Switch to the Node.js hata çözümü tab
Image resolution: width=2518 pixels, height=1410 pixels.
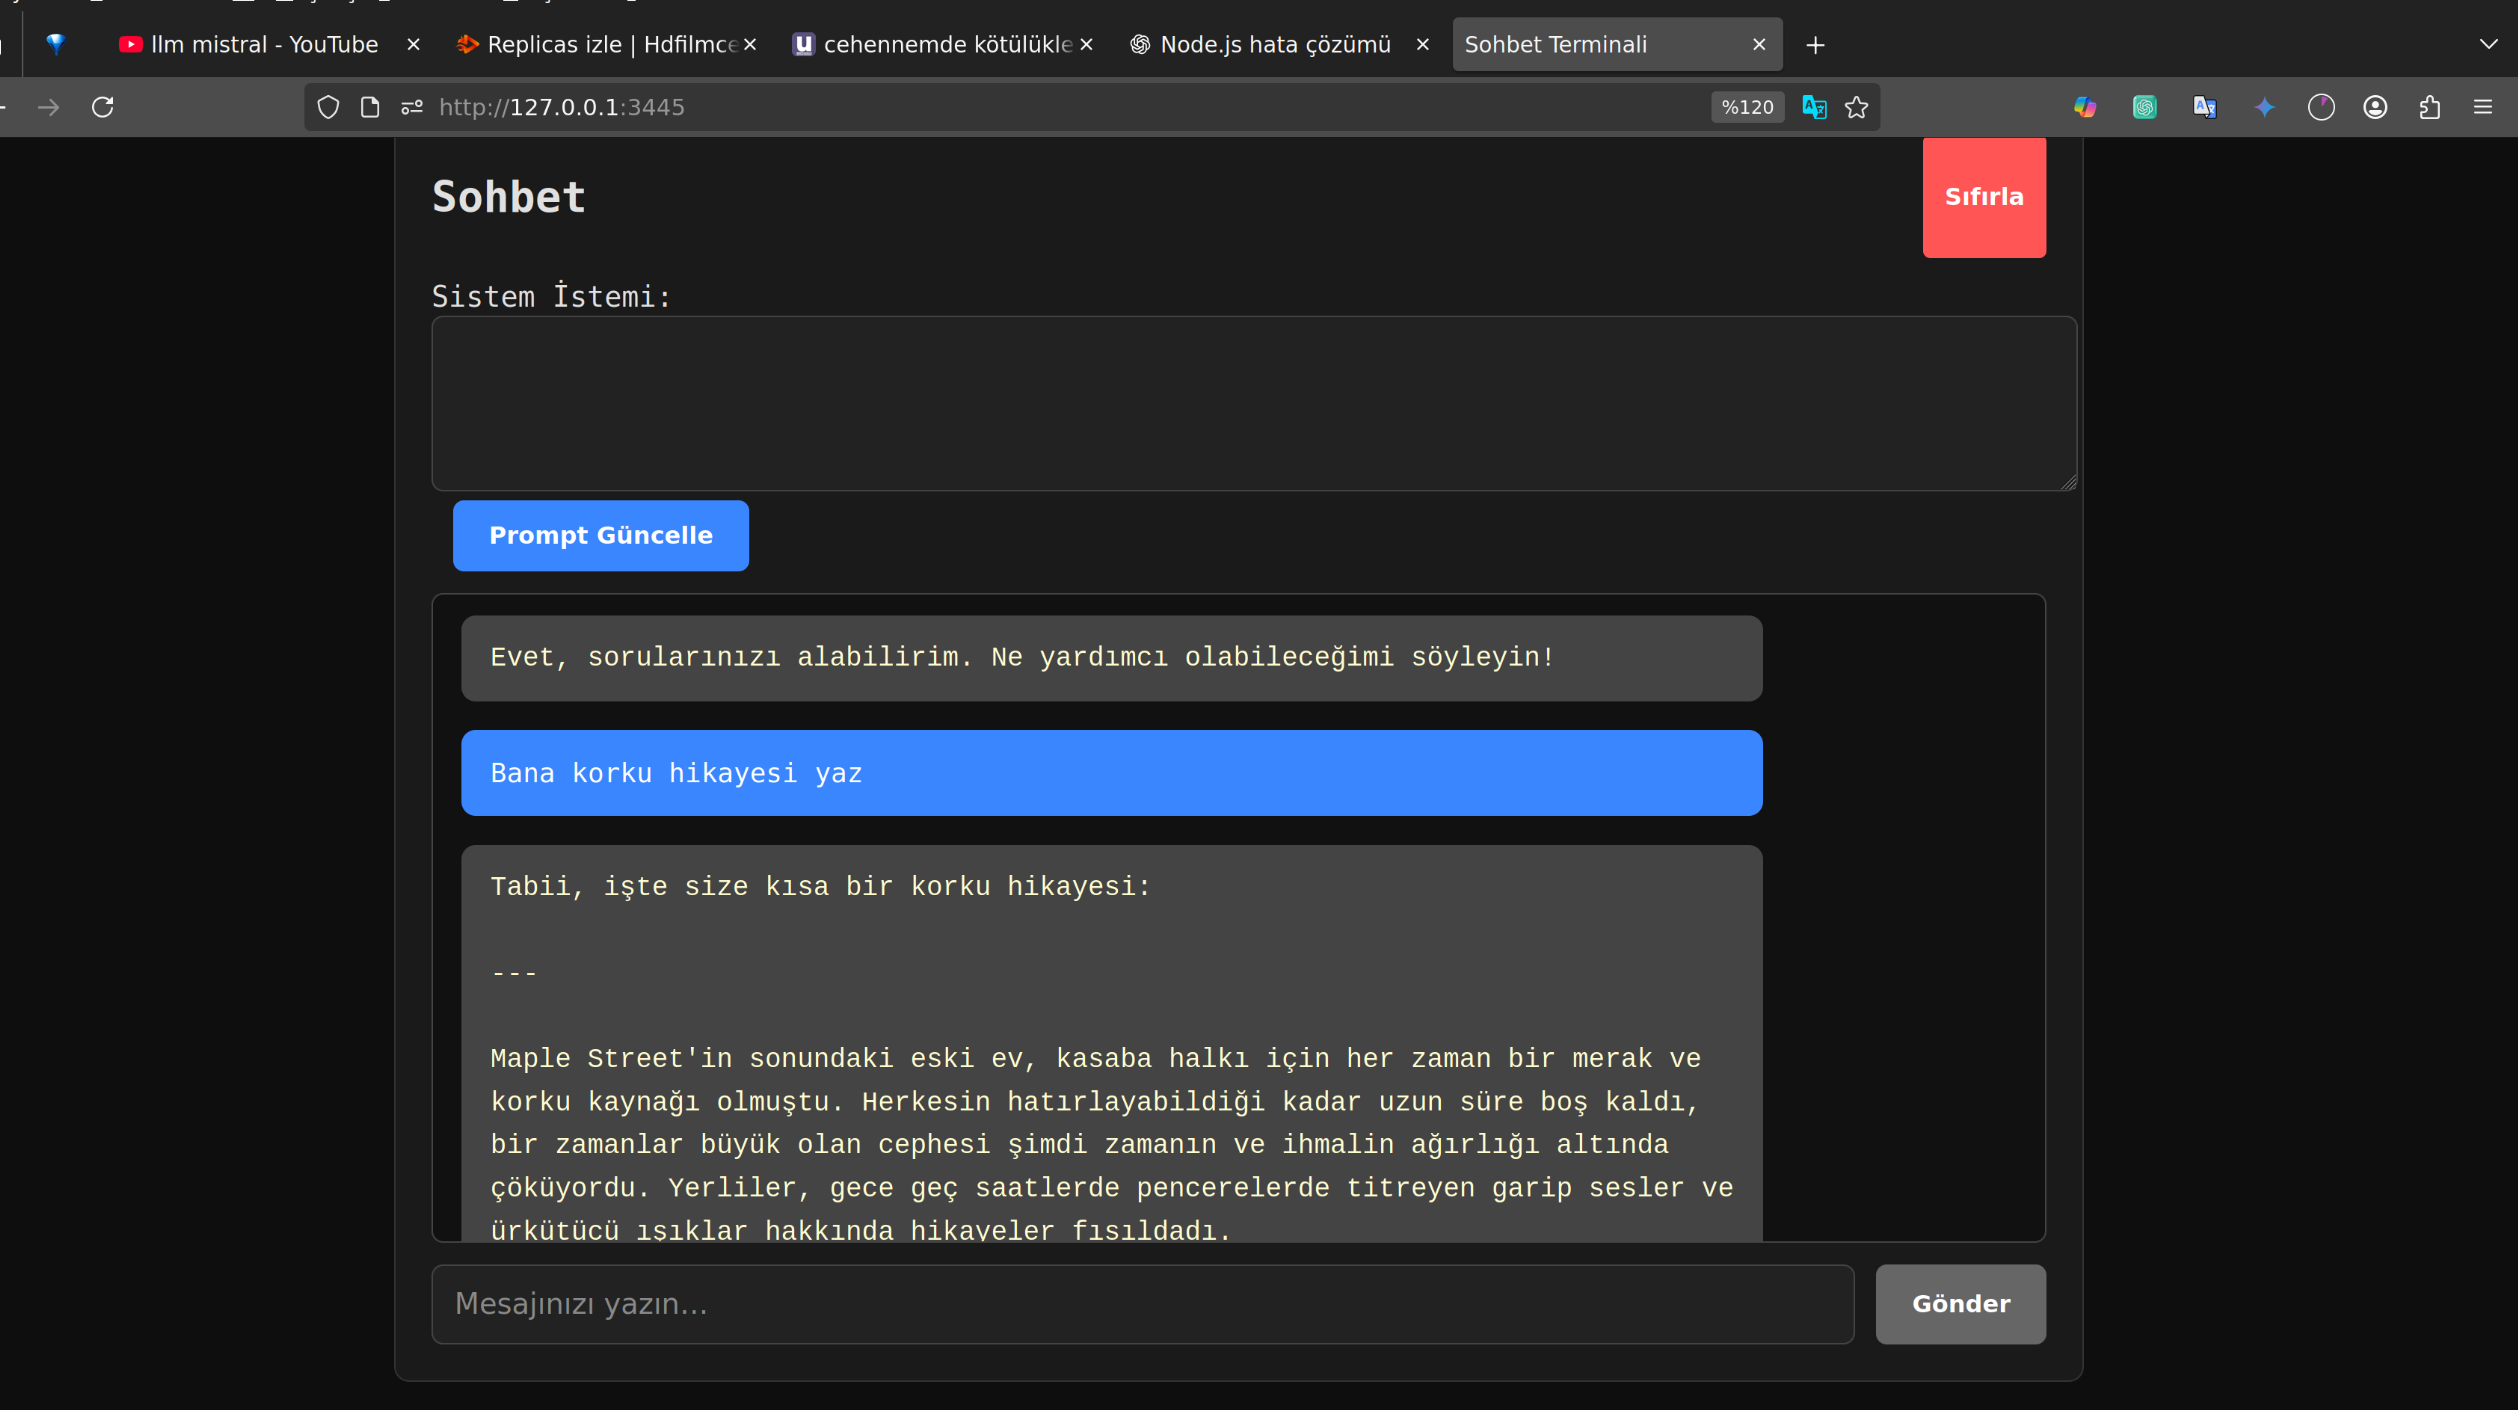pyautogui.click(x=1275, y=44)
